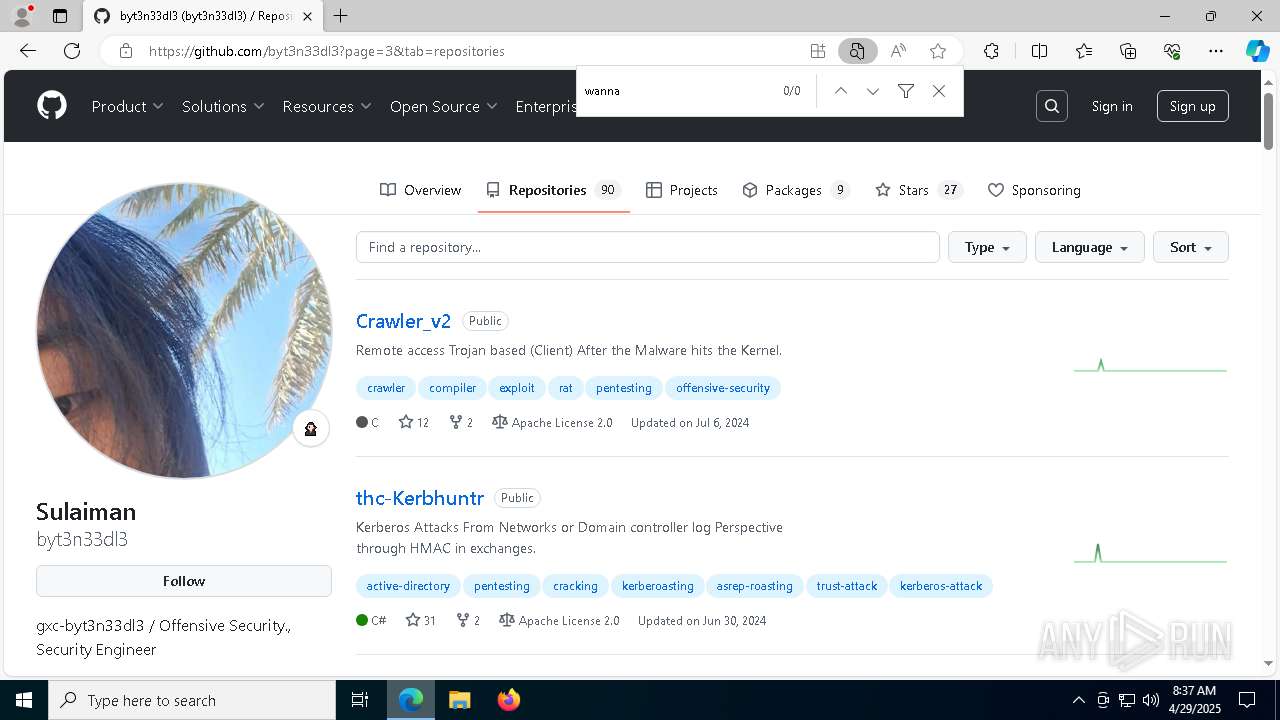This screenshot has height=720, width=1280.
Task: Open Task View on taskbar
Action: coord(360,700)
